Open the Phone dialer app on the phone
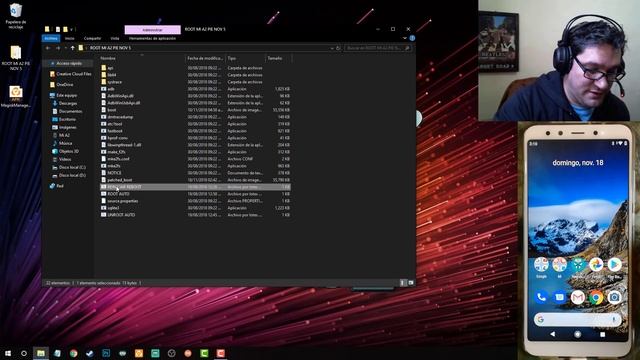This screenshot has width=640, height=360. pos(541,297)
